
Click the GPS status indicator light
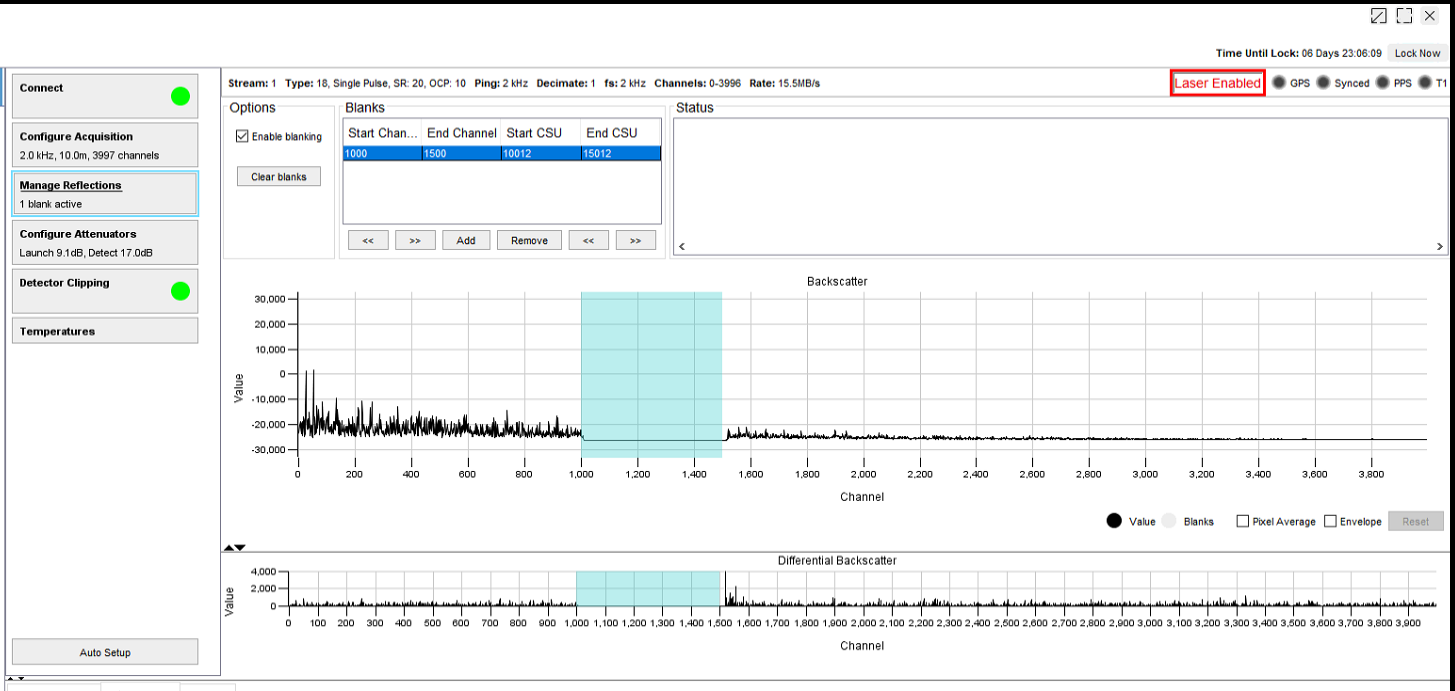pyautogui.click(x=1279, y=83)
